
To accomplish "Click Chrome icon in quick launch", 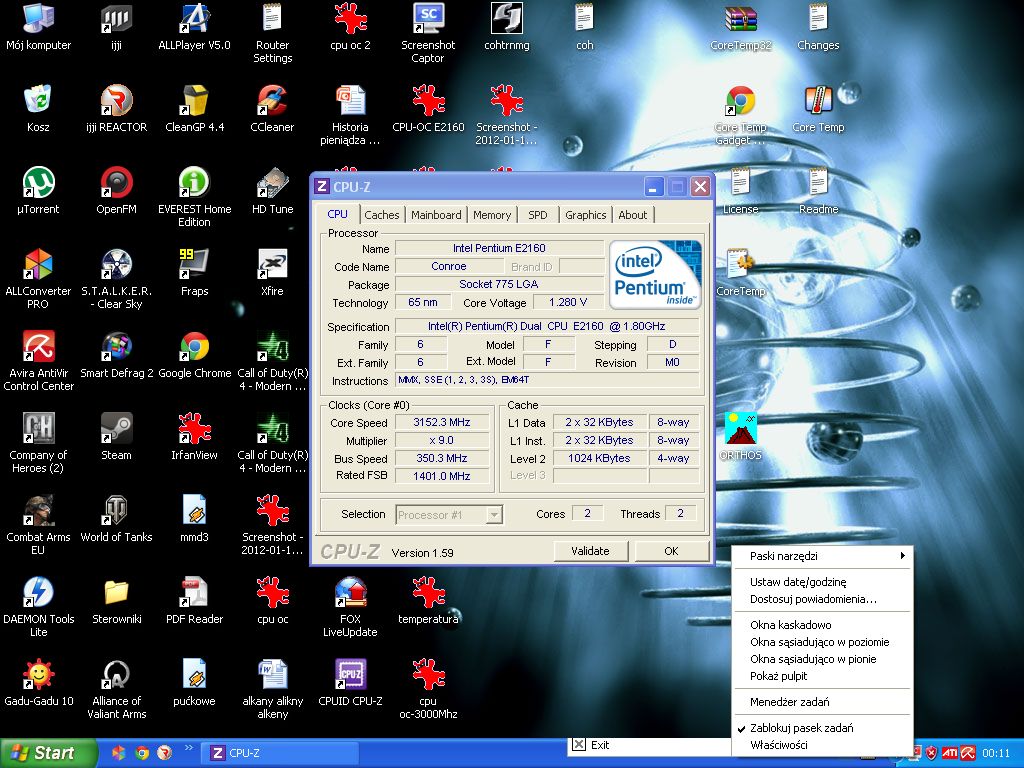I will pos(141,753).
